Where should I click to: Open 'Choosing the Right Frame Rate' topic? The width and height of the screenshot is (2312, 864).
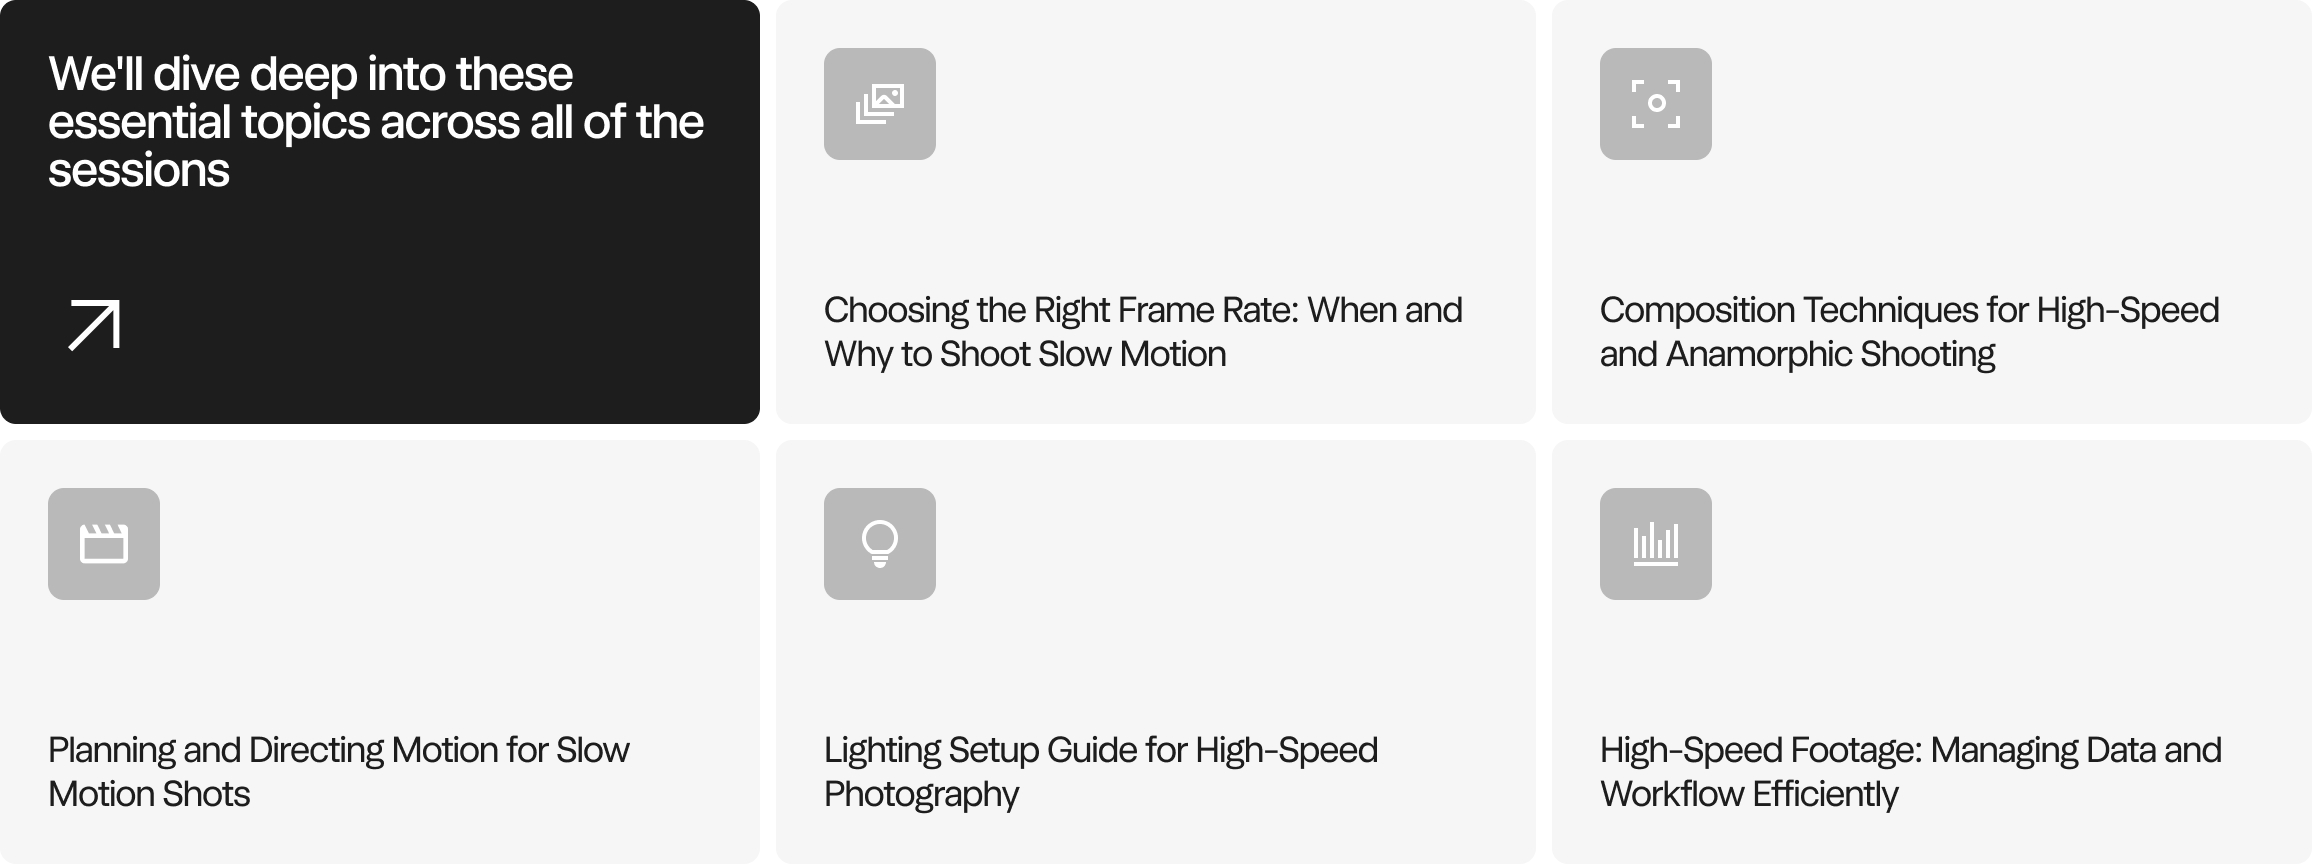point(1143,332)
